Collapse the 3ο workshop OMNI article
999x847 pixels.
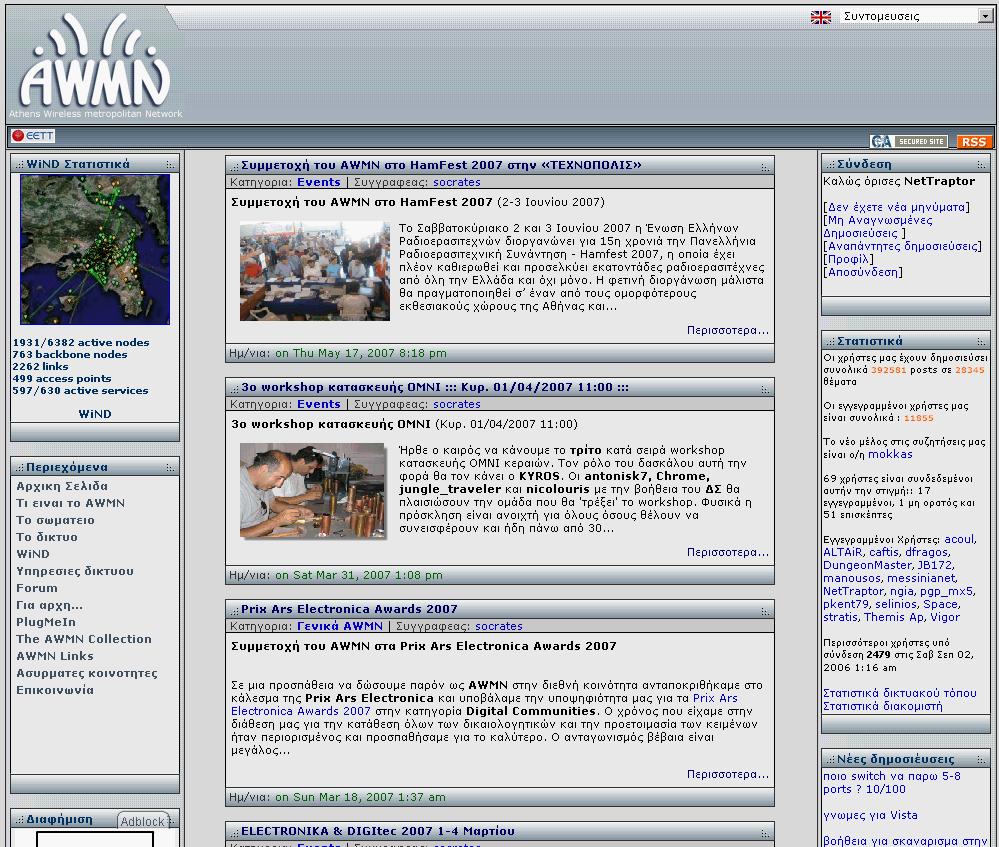click(x=765, y=389)
